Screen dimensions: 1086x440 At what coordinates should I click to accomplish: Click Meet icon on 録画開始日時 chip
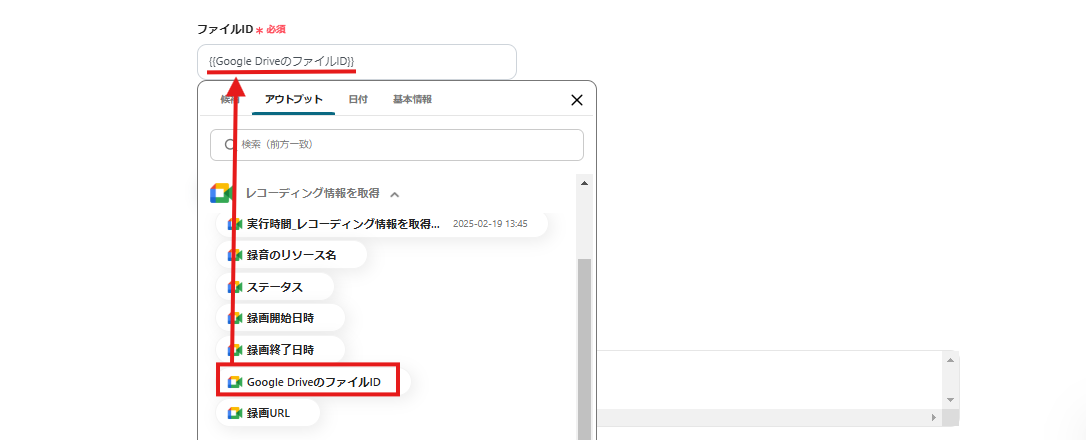pyautogui.click(x=235, y=319)
